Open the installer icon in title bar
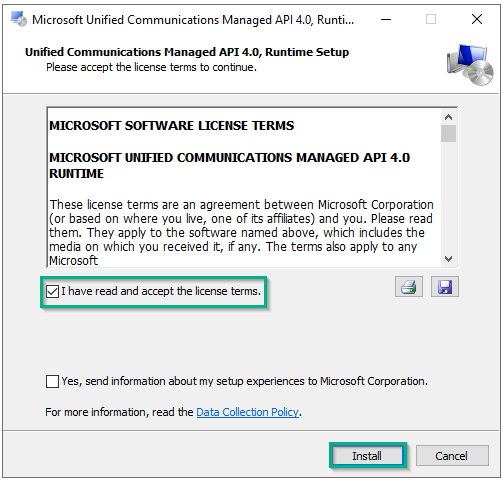This screenshot has height=481, width=503. [19, 19]
